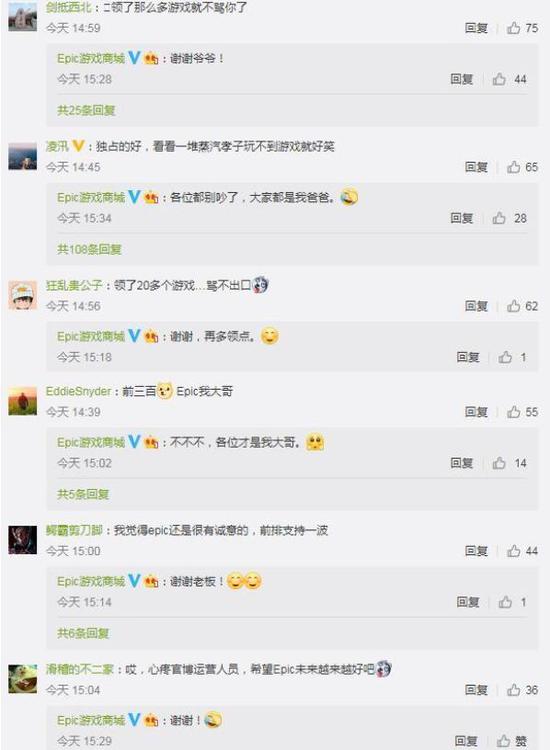Screen dimensions: 550x750
Task: Open EddieSnyder's user profile link
Action: tap(78, 391)
